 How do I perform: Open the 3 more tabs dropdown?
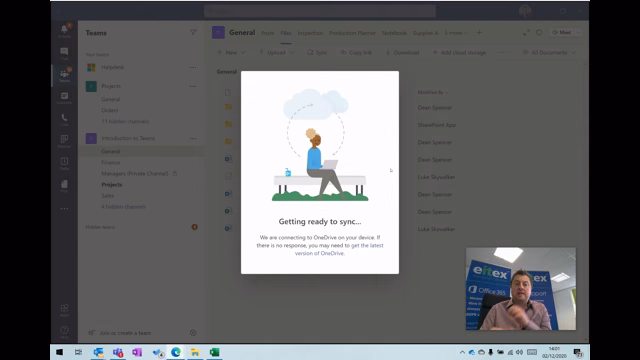coord(456,33)
